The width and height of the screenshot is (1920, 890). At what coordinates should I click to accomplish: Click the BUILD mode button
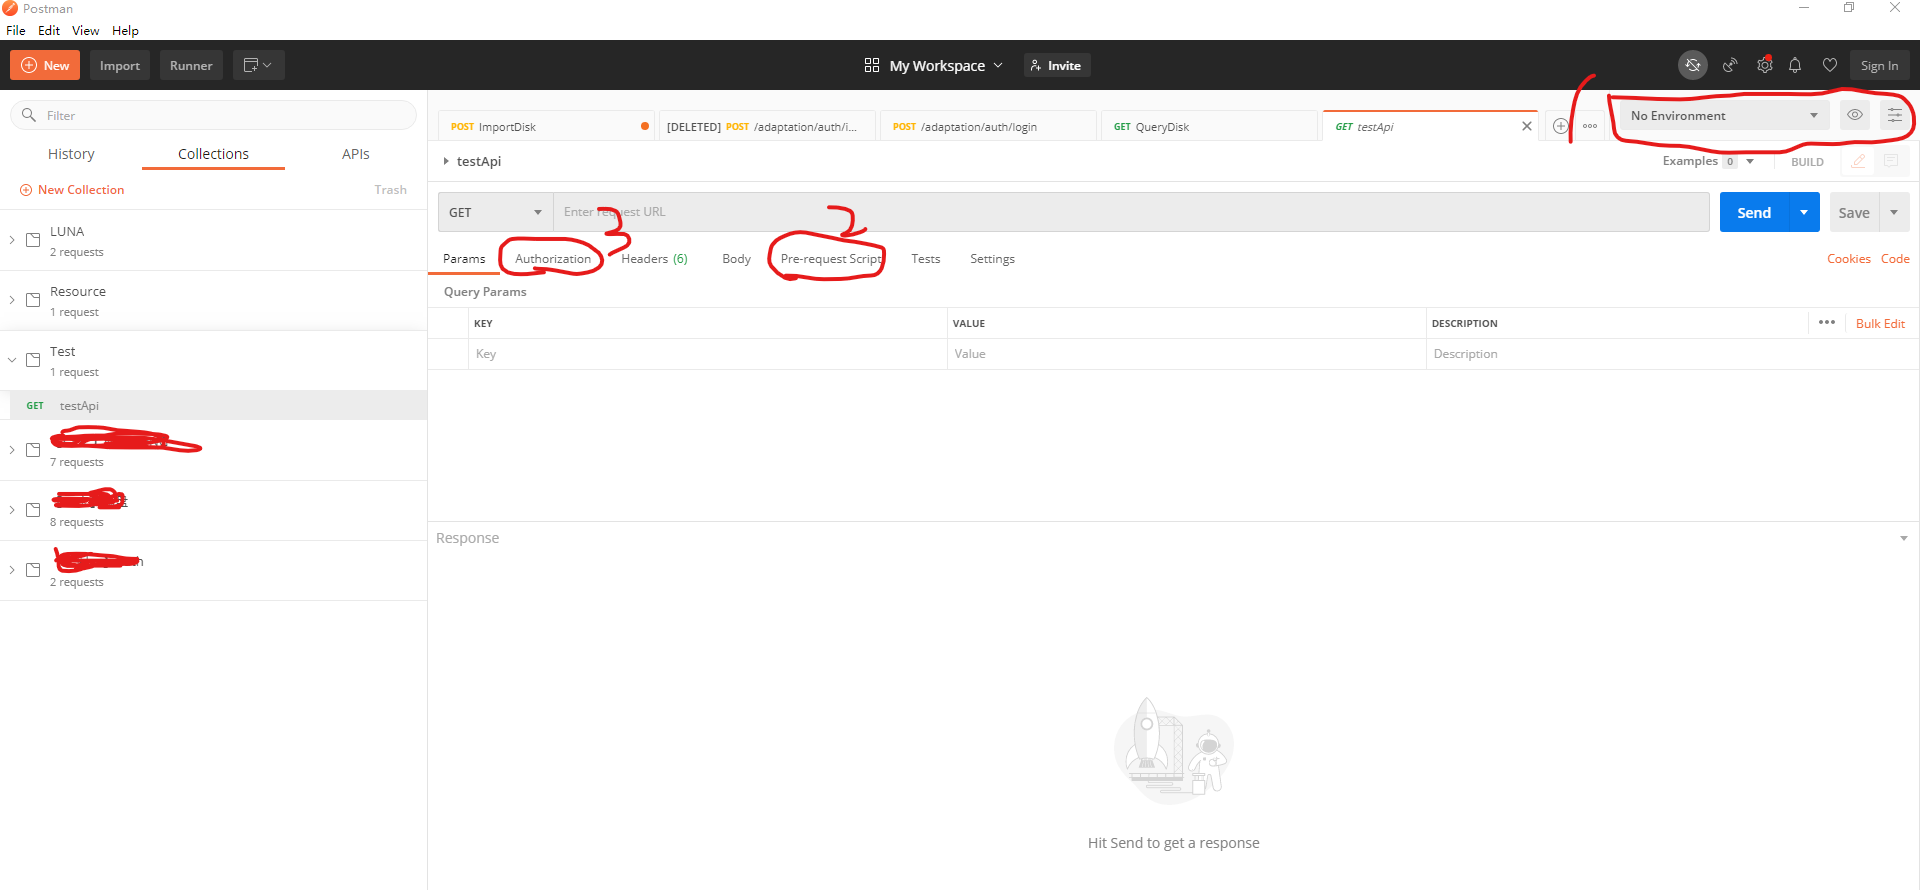[x=1807, y=162]
